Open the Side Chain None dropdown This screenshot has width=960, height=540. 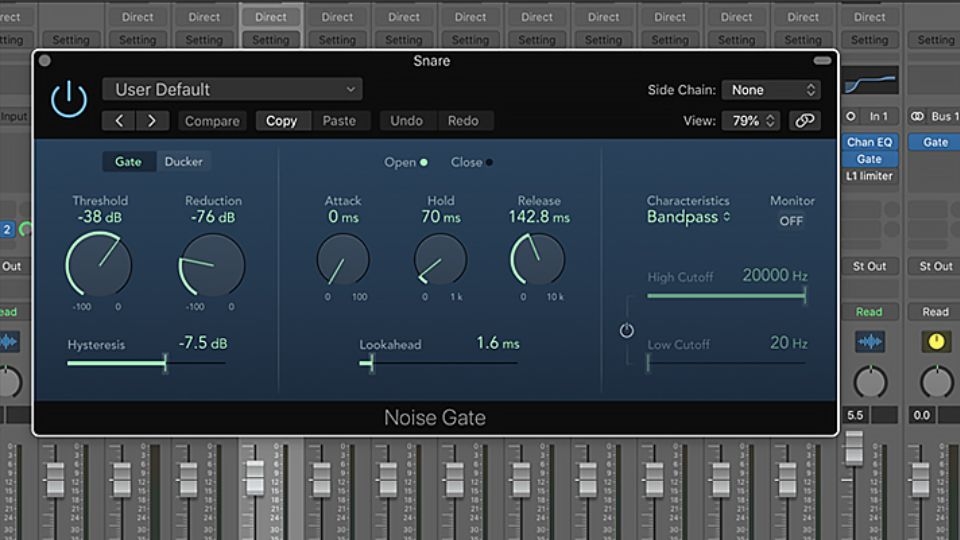[771, 90]
